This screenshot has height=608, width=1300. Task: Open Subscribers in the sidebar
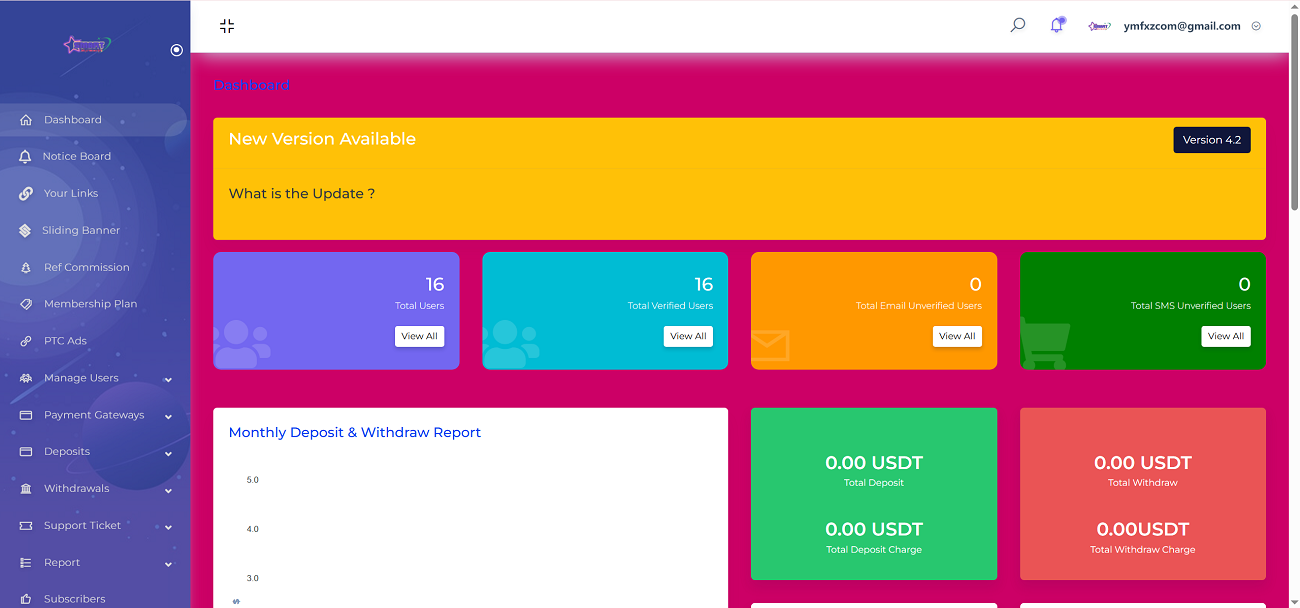[74, 599]
